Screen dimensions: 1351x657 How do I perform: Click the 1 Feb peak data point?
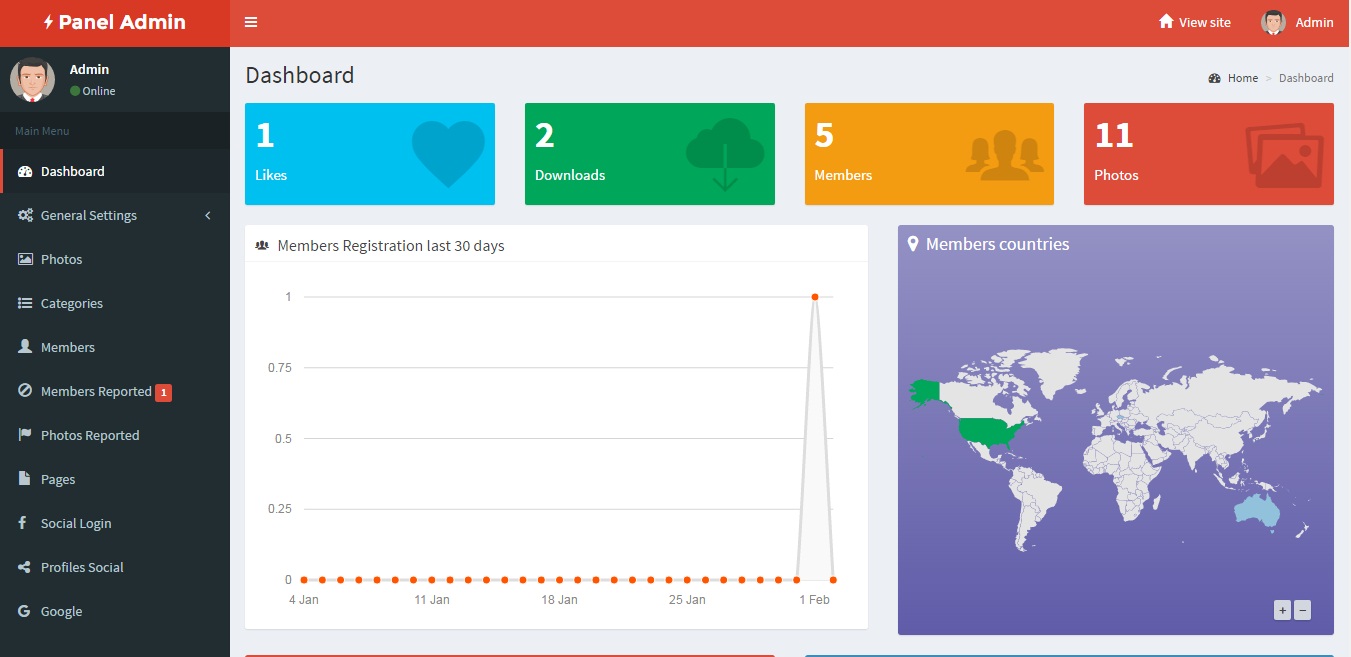click(815, 297)
